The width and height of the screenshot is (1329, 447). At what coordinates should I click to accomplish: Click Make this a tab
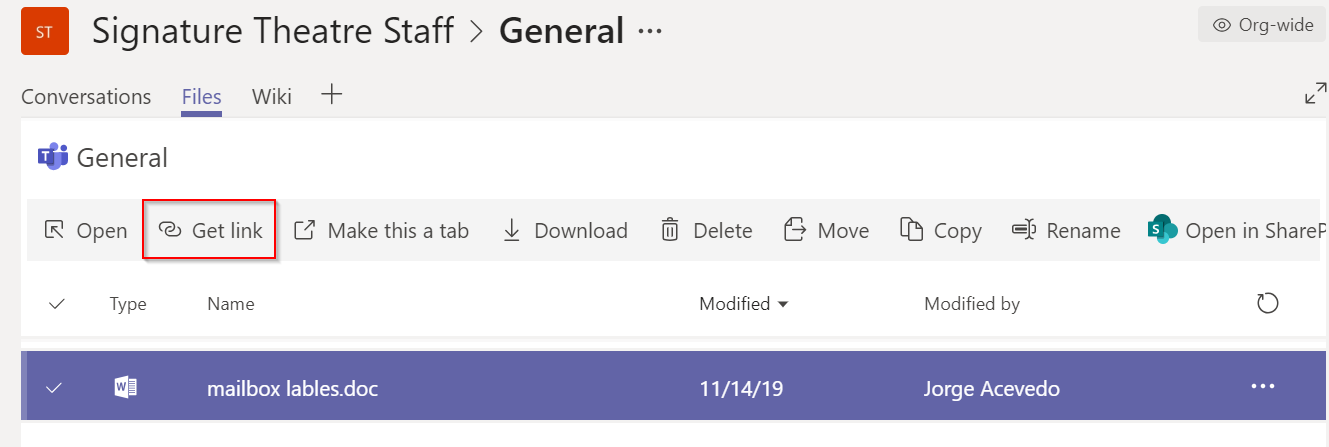pyautogui.click(x=381, y=231)
